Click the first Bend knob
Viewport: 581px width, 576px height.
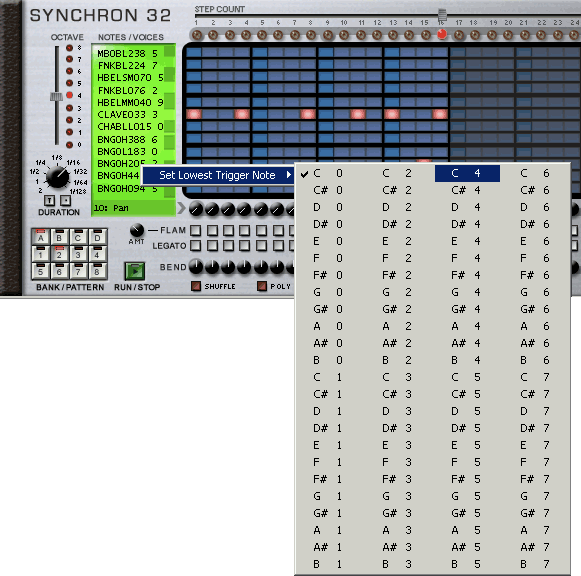coord(196,267)
